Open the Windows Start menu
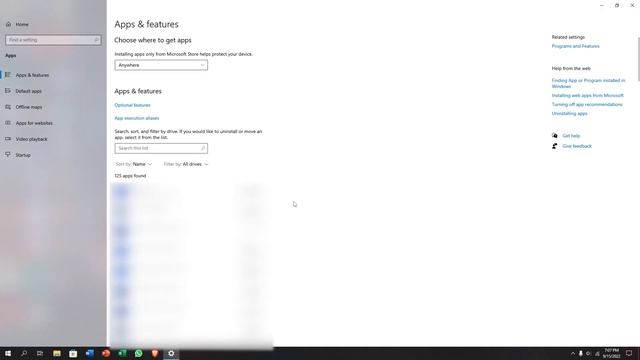 click(x=8, y=353)
